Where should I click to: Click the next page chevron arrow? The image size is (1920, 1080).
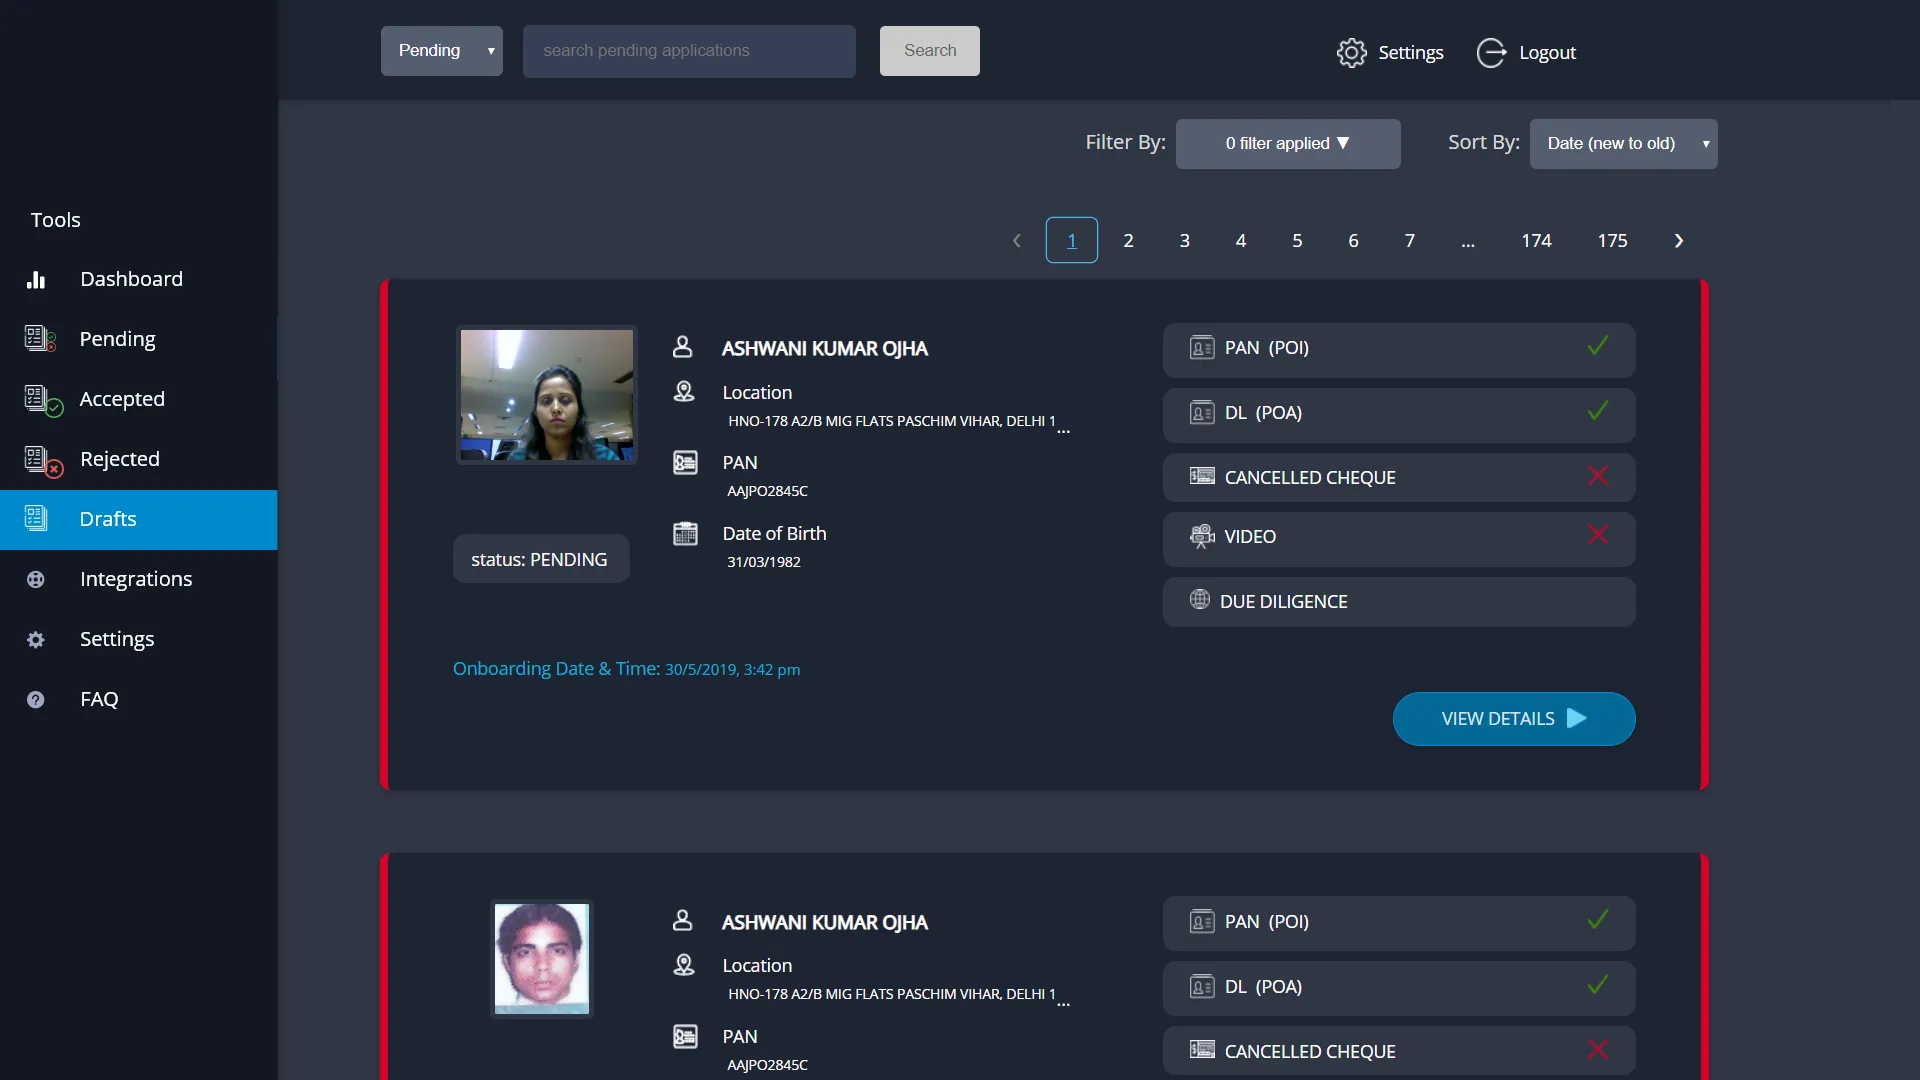point(1679,241)
